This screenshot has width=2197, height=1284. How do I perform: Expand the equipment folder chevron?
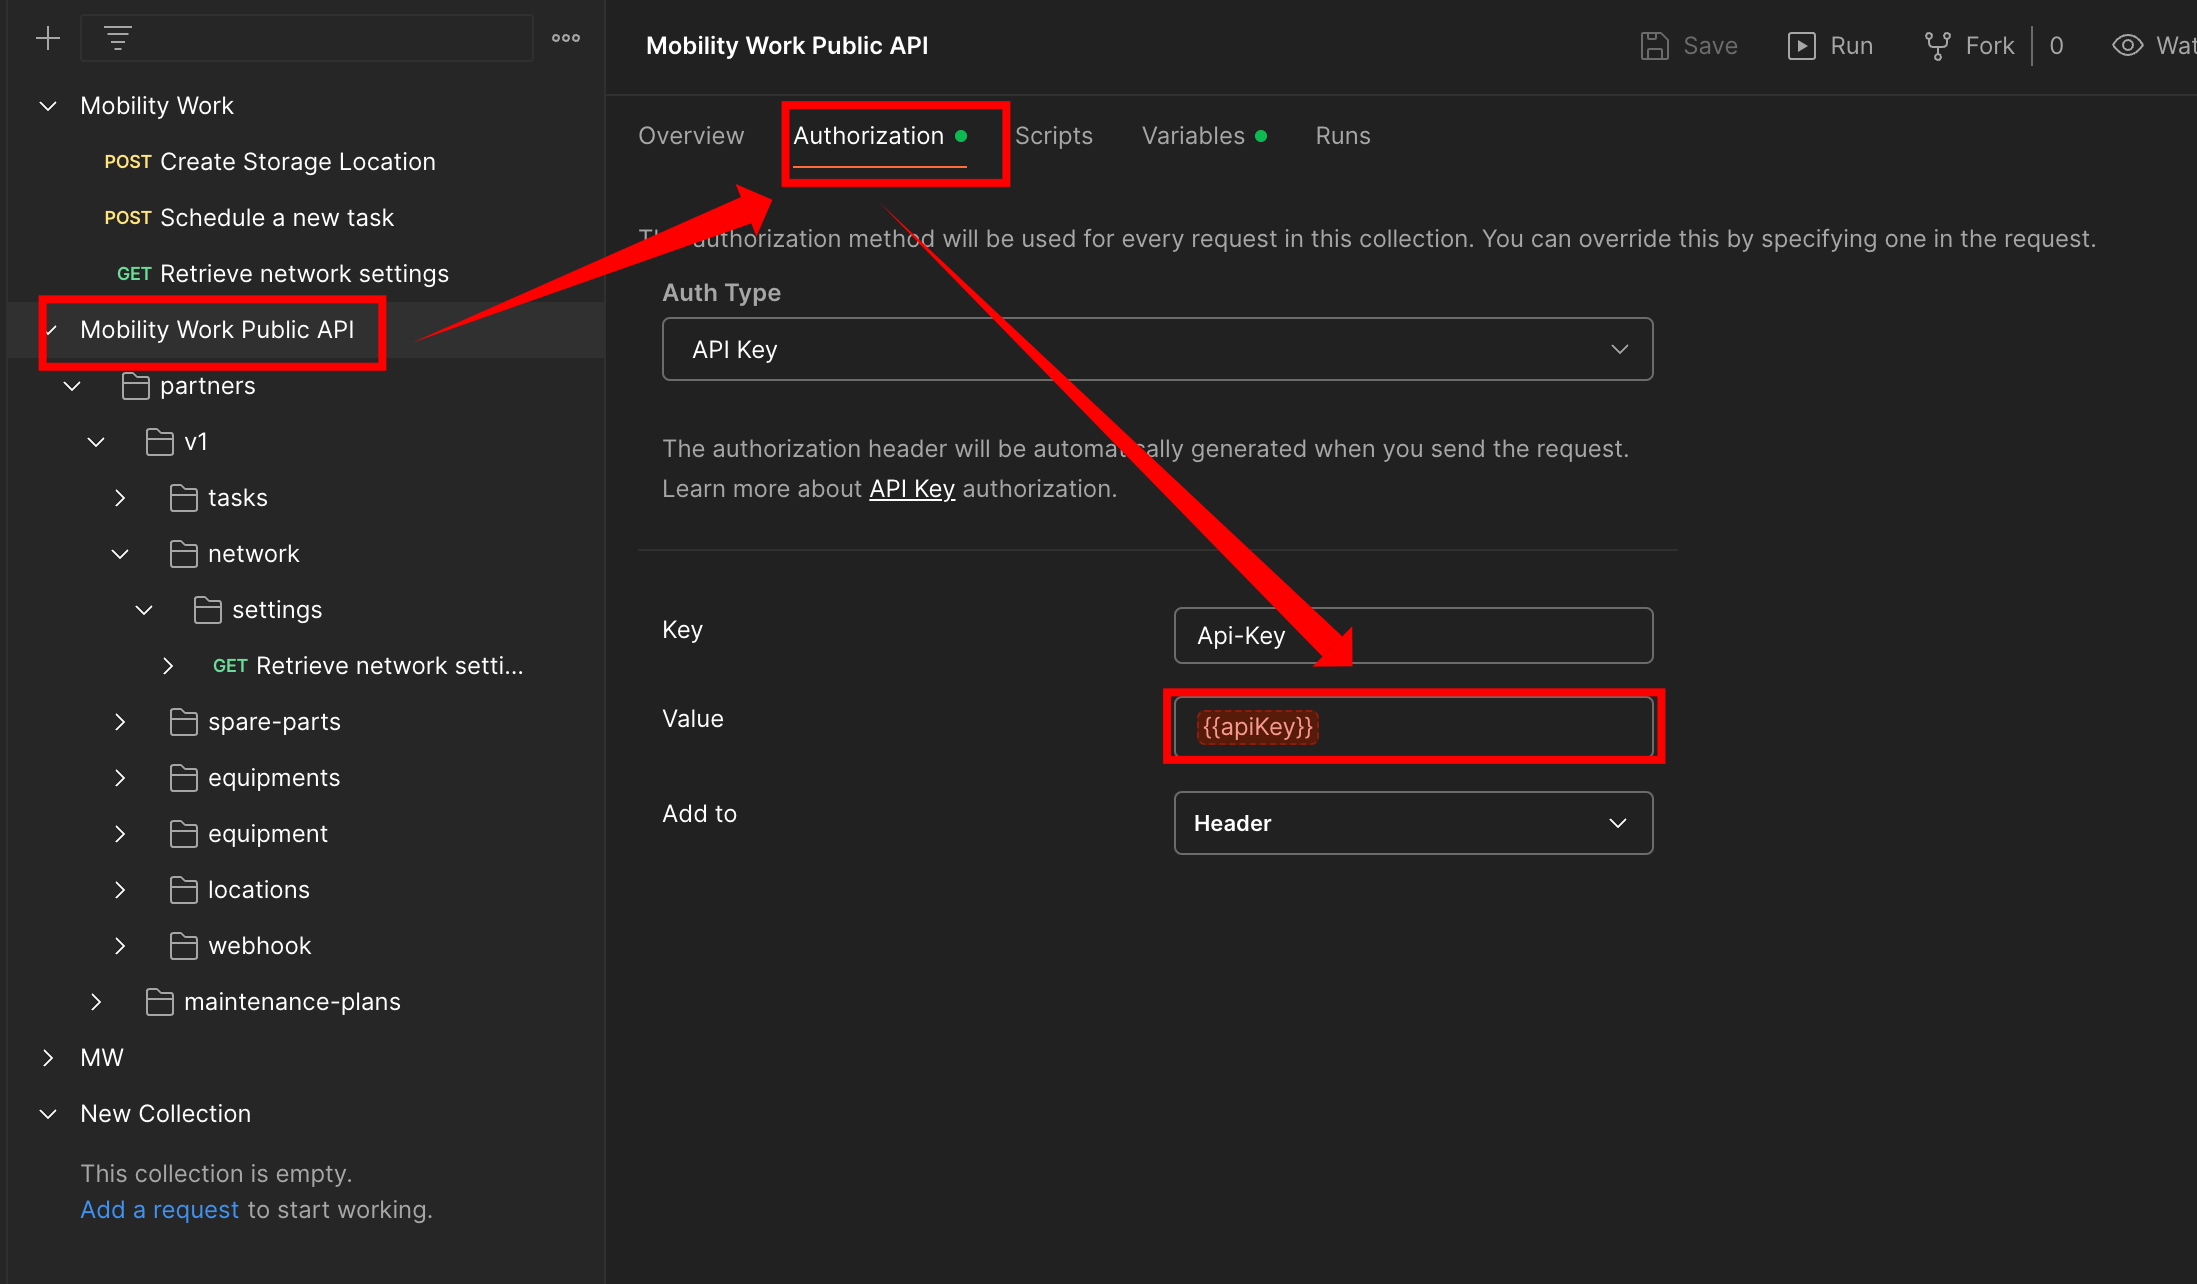click(120, 834)
